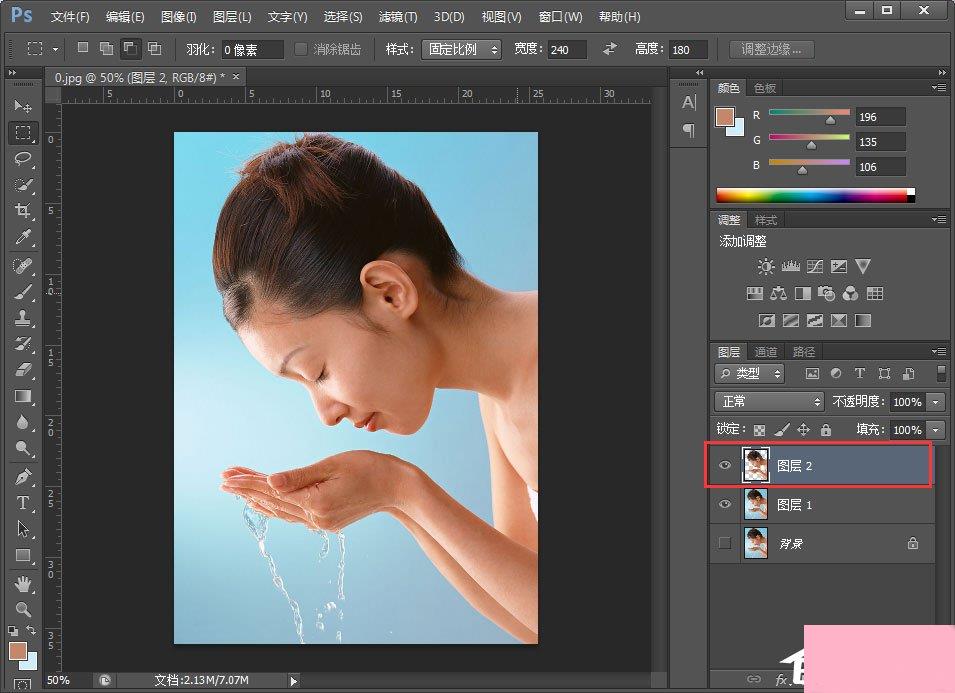Select the Rectangular Marquee tool

click(23, 132)
